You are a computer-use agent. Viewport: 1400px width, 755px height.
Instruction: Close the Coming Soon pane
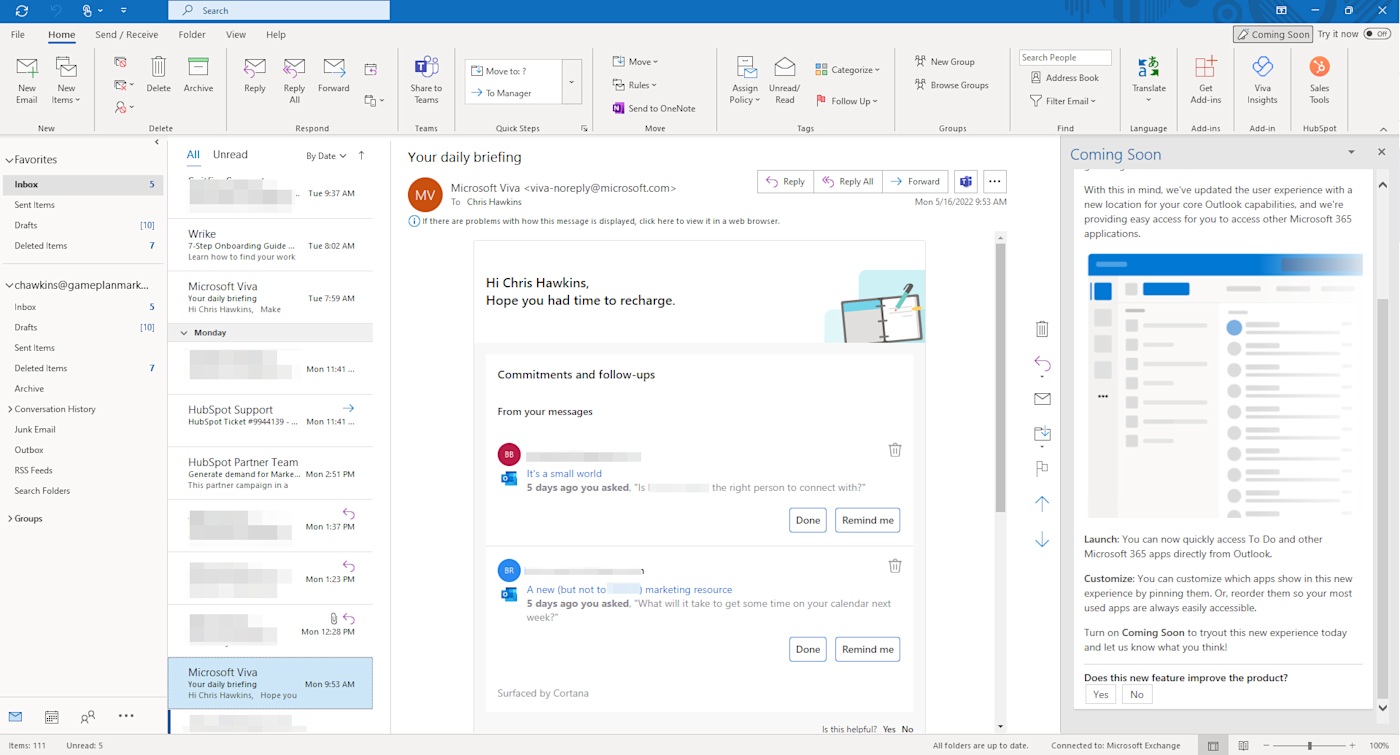click(x=1382, y=152)
